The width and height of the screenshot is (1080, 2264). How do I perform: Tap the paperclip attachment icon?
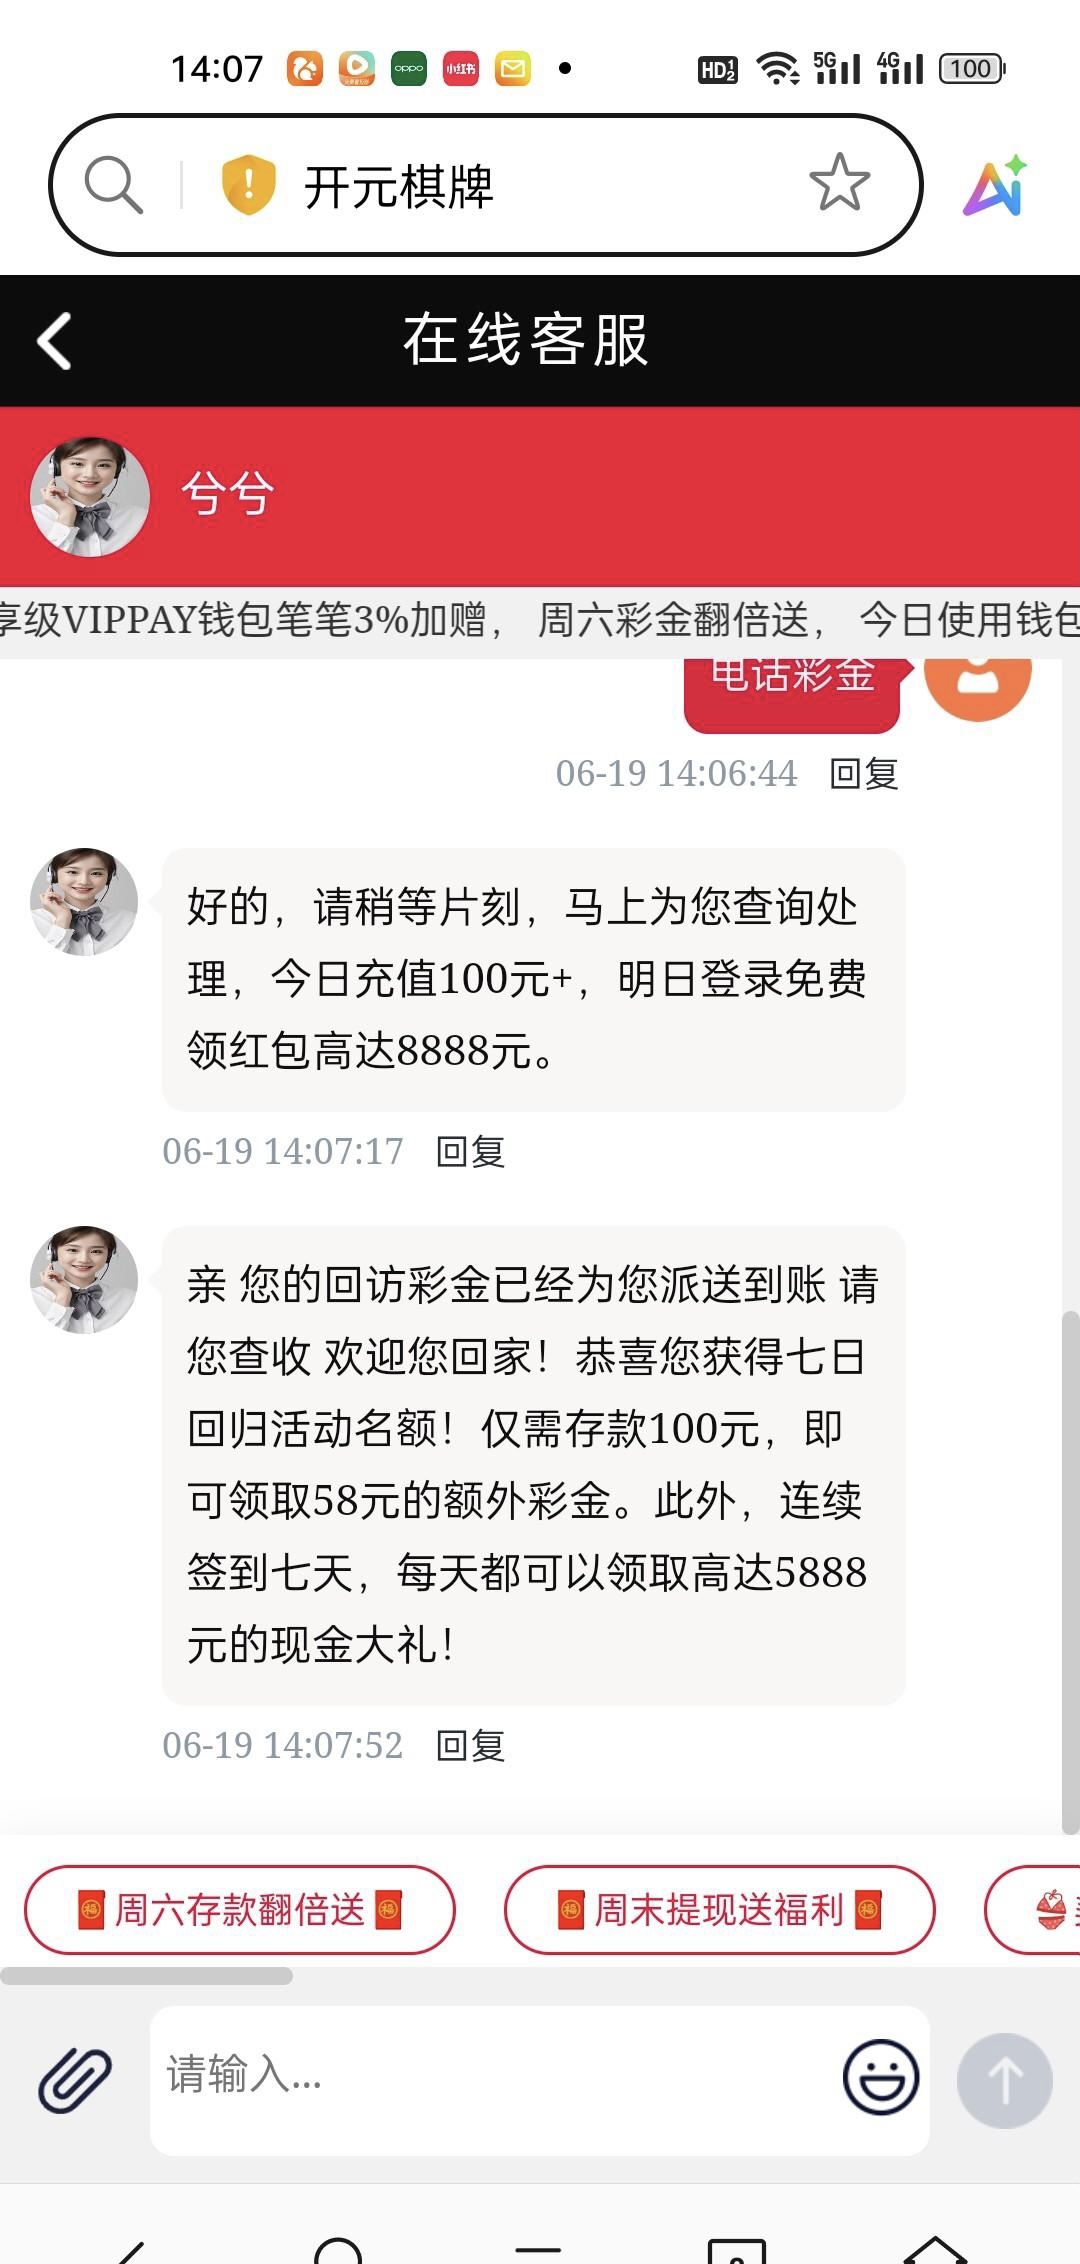coord(74,2079)
